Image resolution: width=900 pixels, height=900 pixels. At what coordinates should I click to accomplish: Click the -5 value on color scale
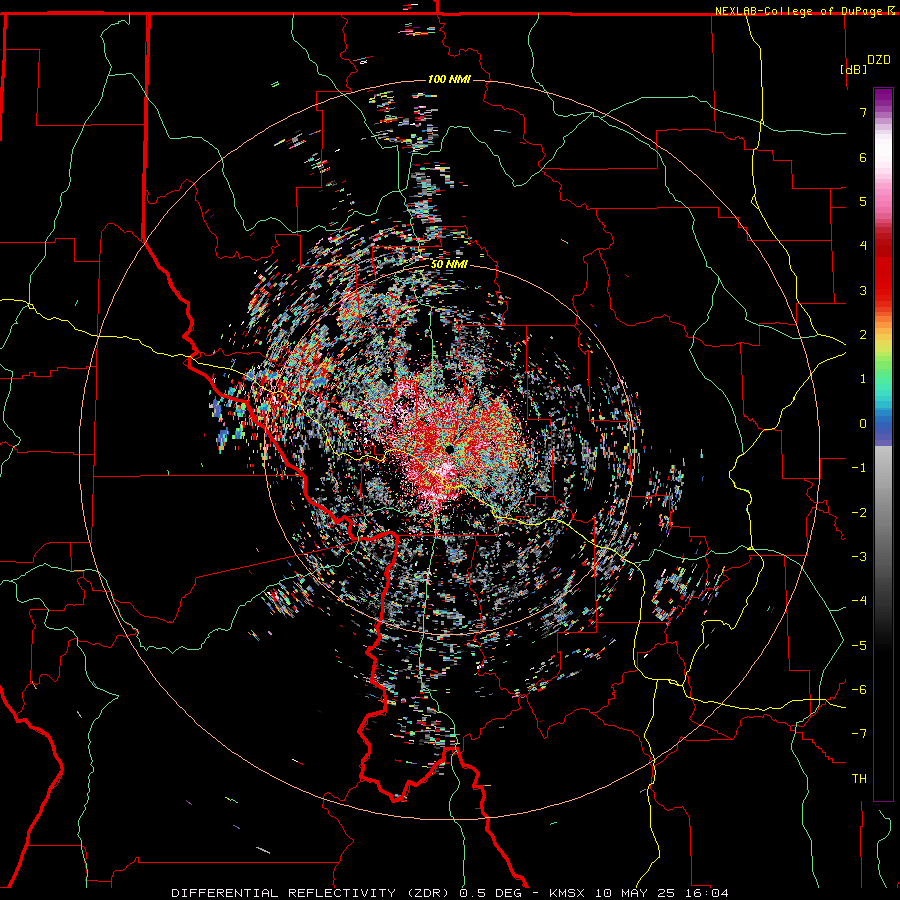pyautogui.click(x=859, y=646)
